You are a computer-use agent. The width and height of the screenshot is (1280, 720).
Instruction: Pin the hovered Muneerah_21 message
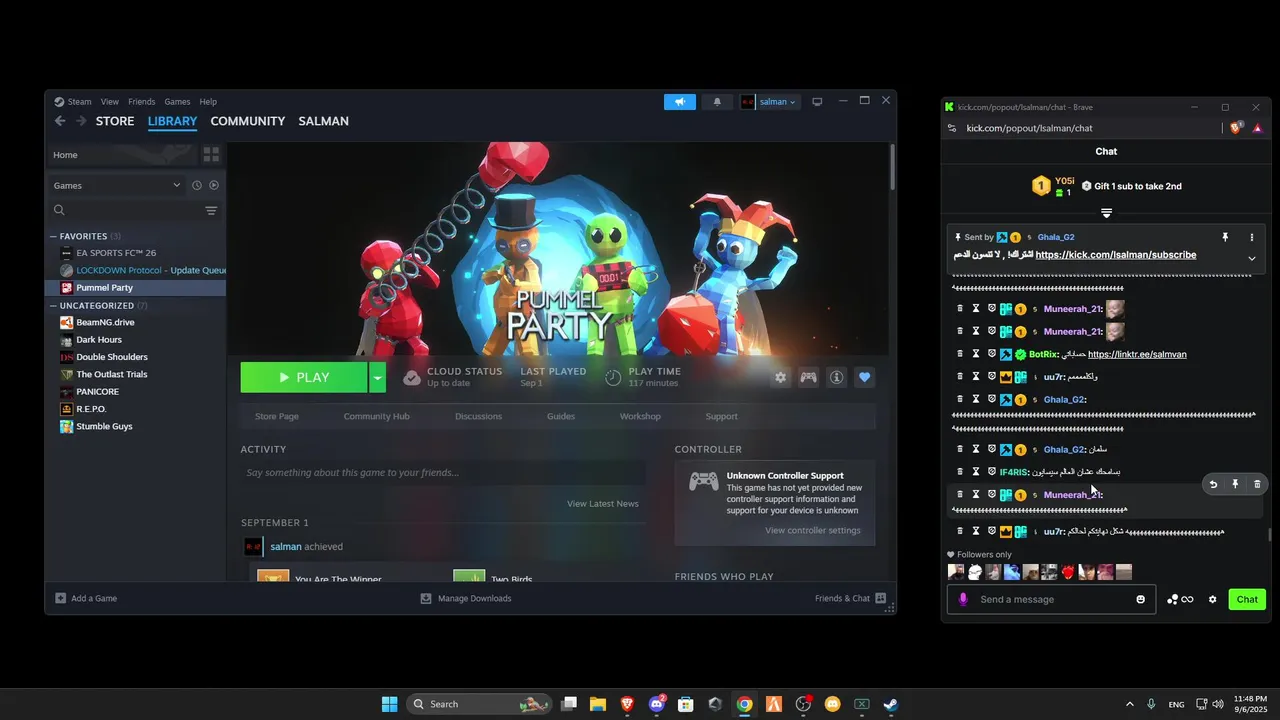coord(1235,484)
